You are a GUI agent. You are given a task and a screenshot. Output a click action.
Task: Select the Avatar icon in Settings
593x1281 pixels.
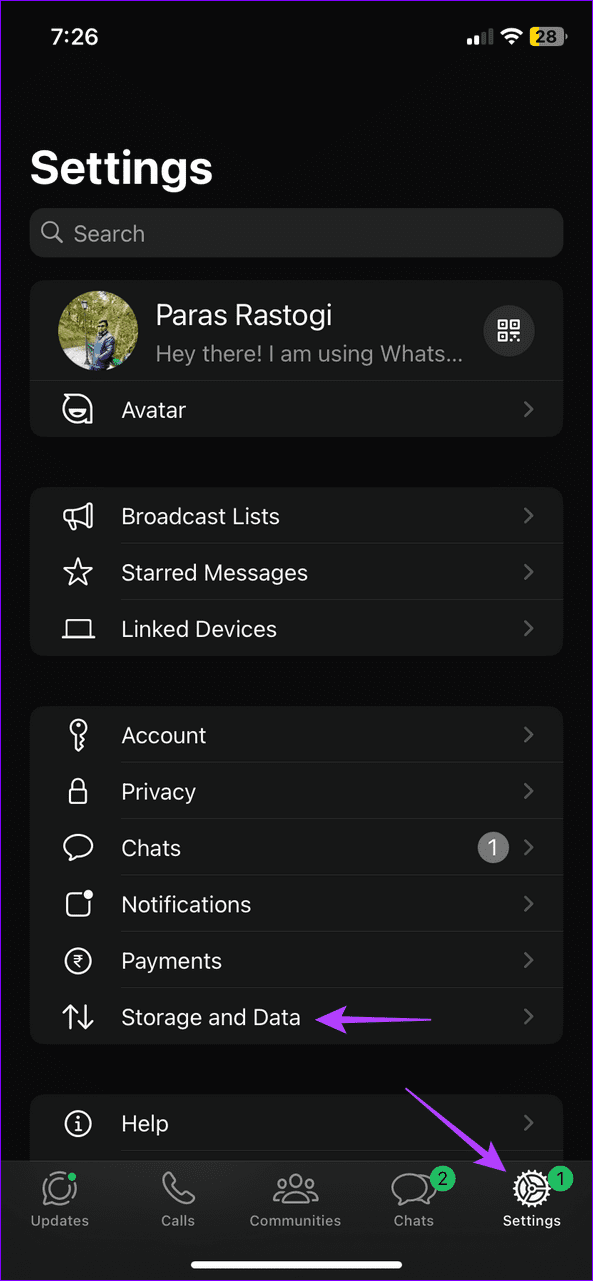78,409
